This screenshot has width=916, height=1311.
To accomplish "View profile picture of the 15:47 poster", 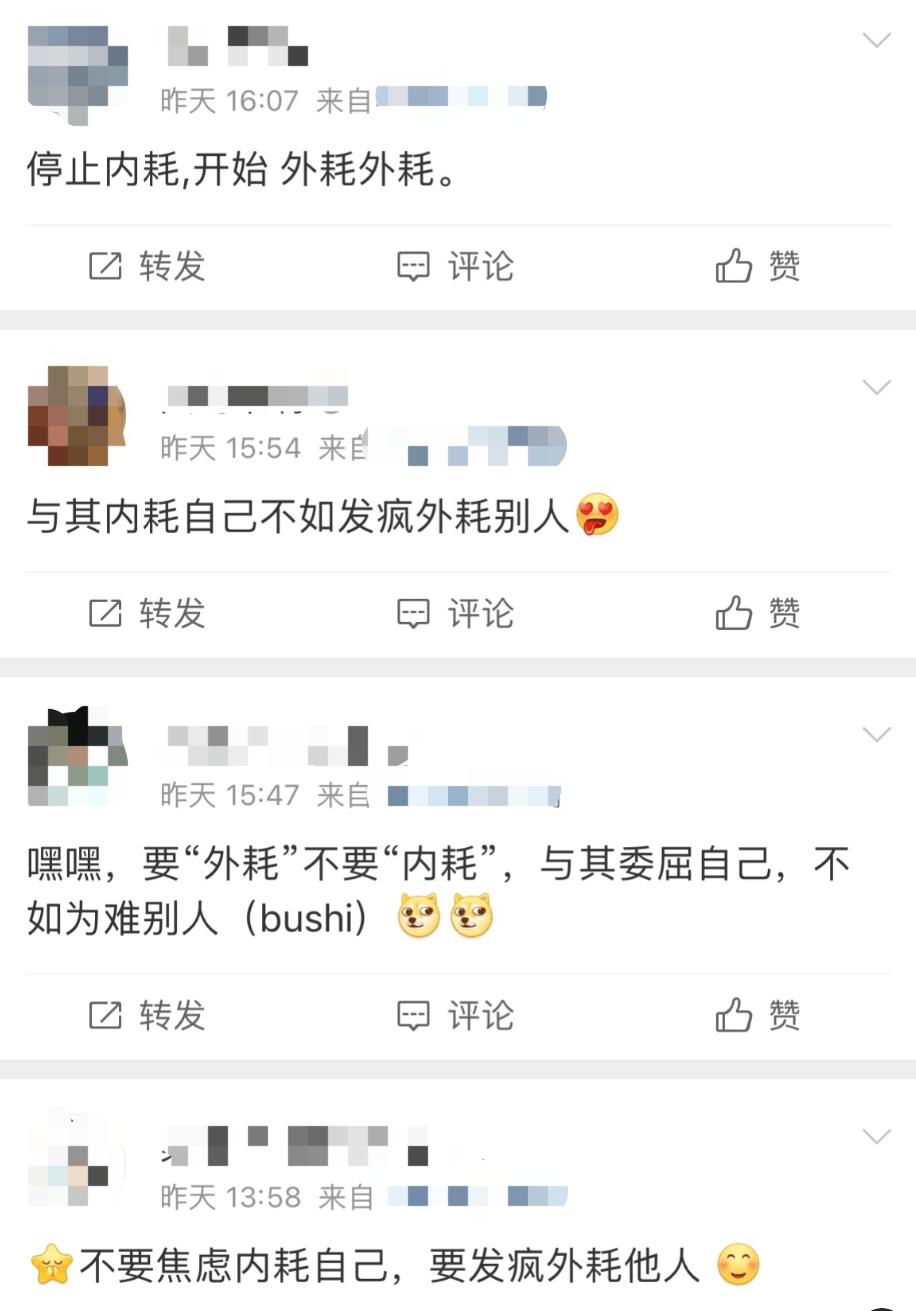I will [78, 757].
